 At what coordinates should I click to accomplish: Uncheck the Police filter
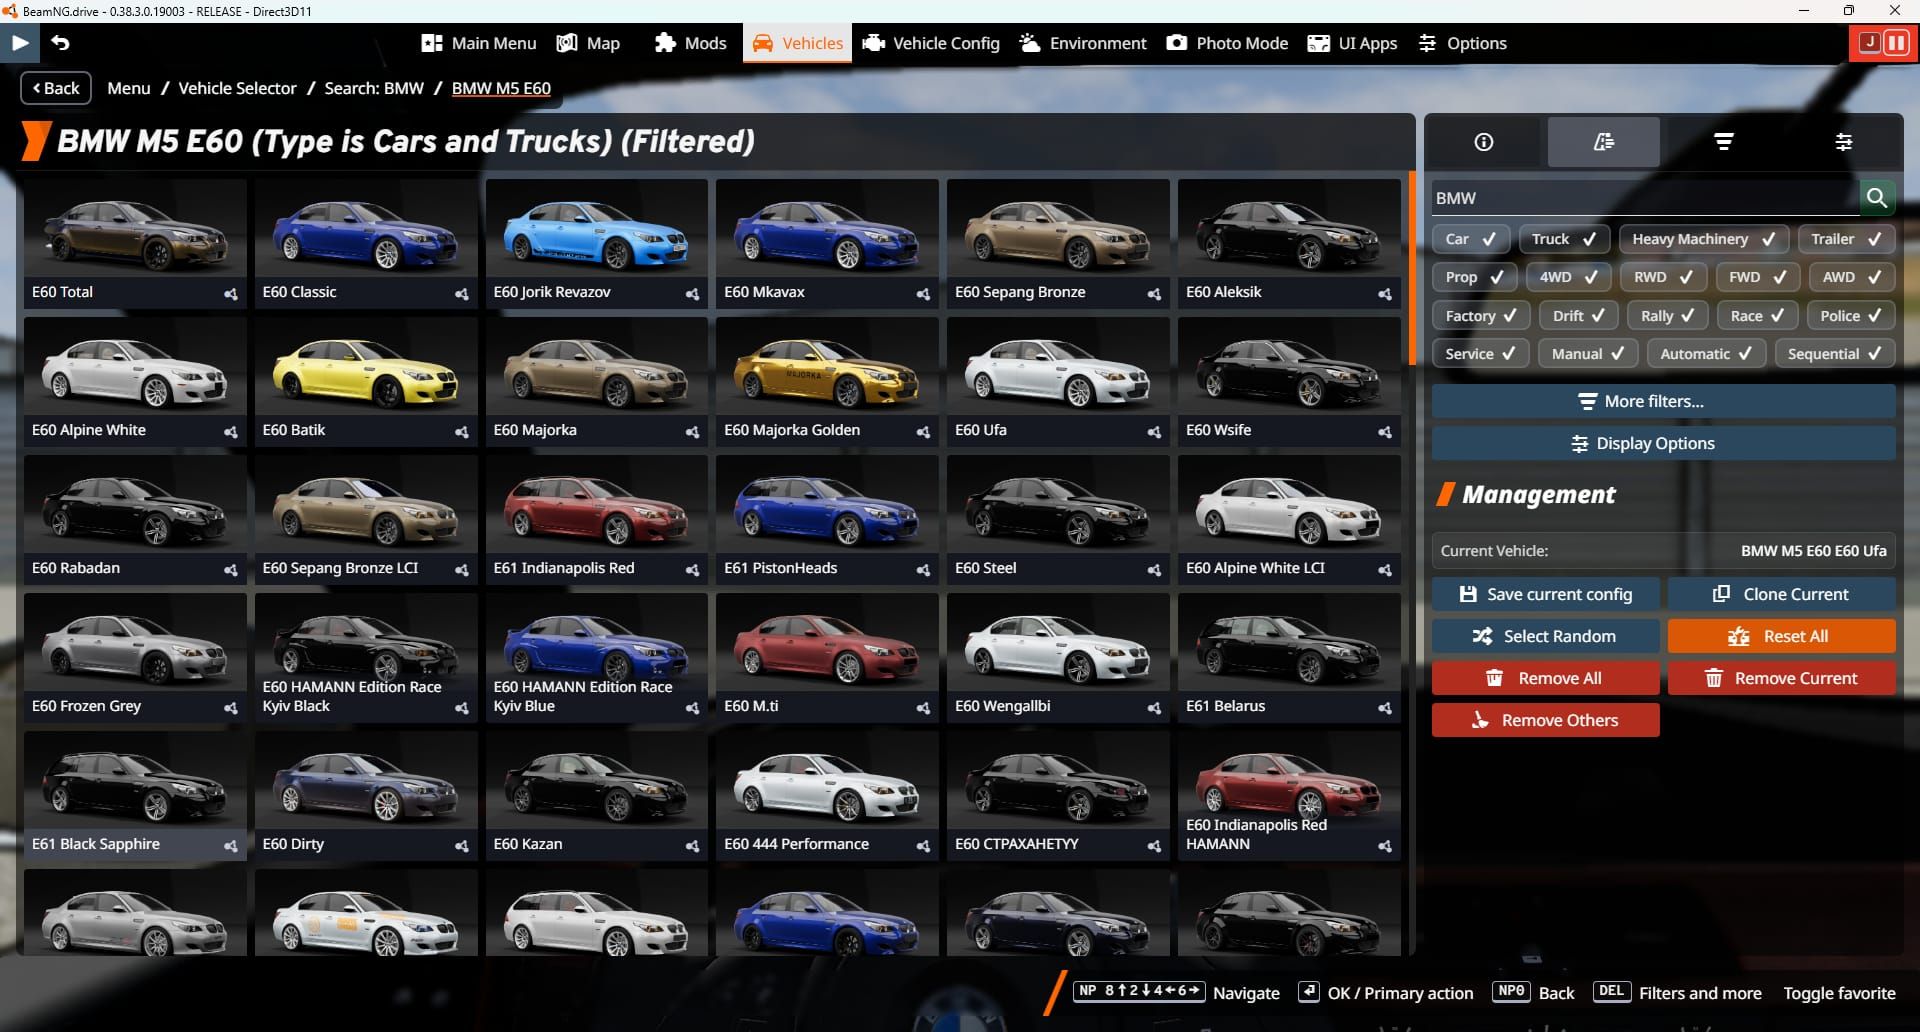coord(1849,315)
